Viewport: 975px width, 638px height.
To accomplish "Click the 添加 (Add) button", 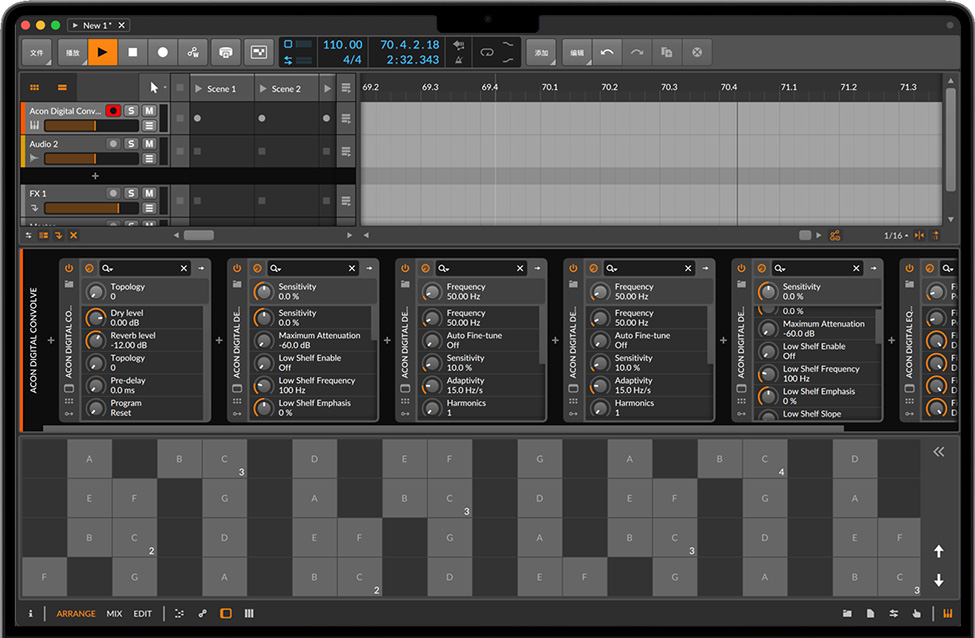I will 541,52.
